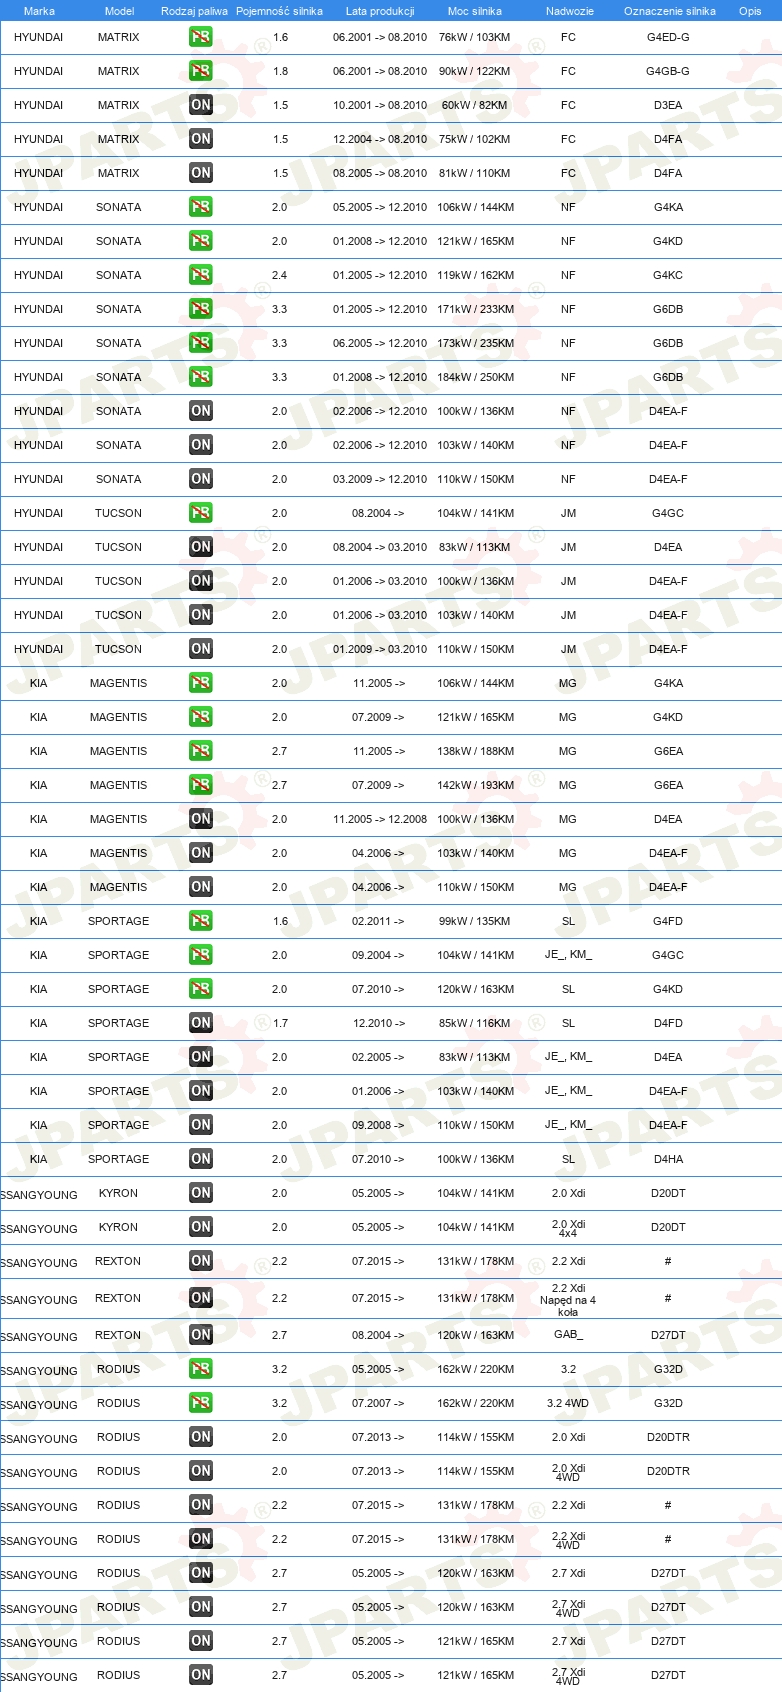Click PB fuel icon in Hyundai Matrix 1.6 row
Image resolution: width=782 pixels, height=1692 pixels.
tap(201, 37)
